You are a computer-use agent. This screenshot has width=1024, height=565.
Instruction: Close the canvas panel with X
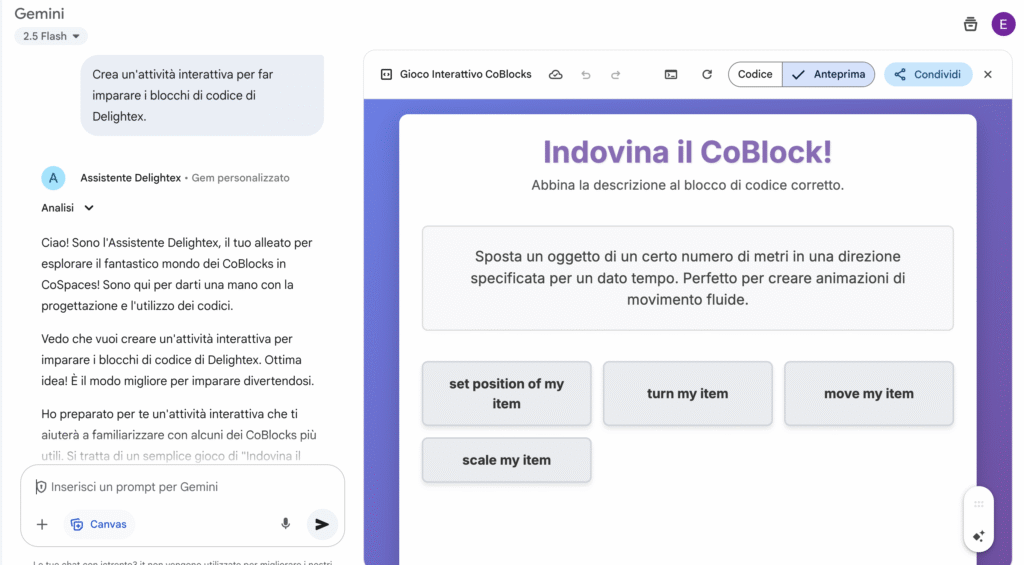(x=988, y=75)
